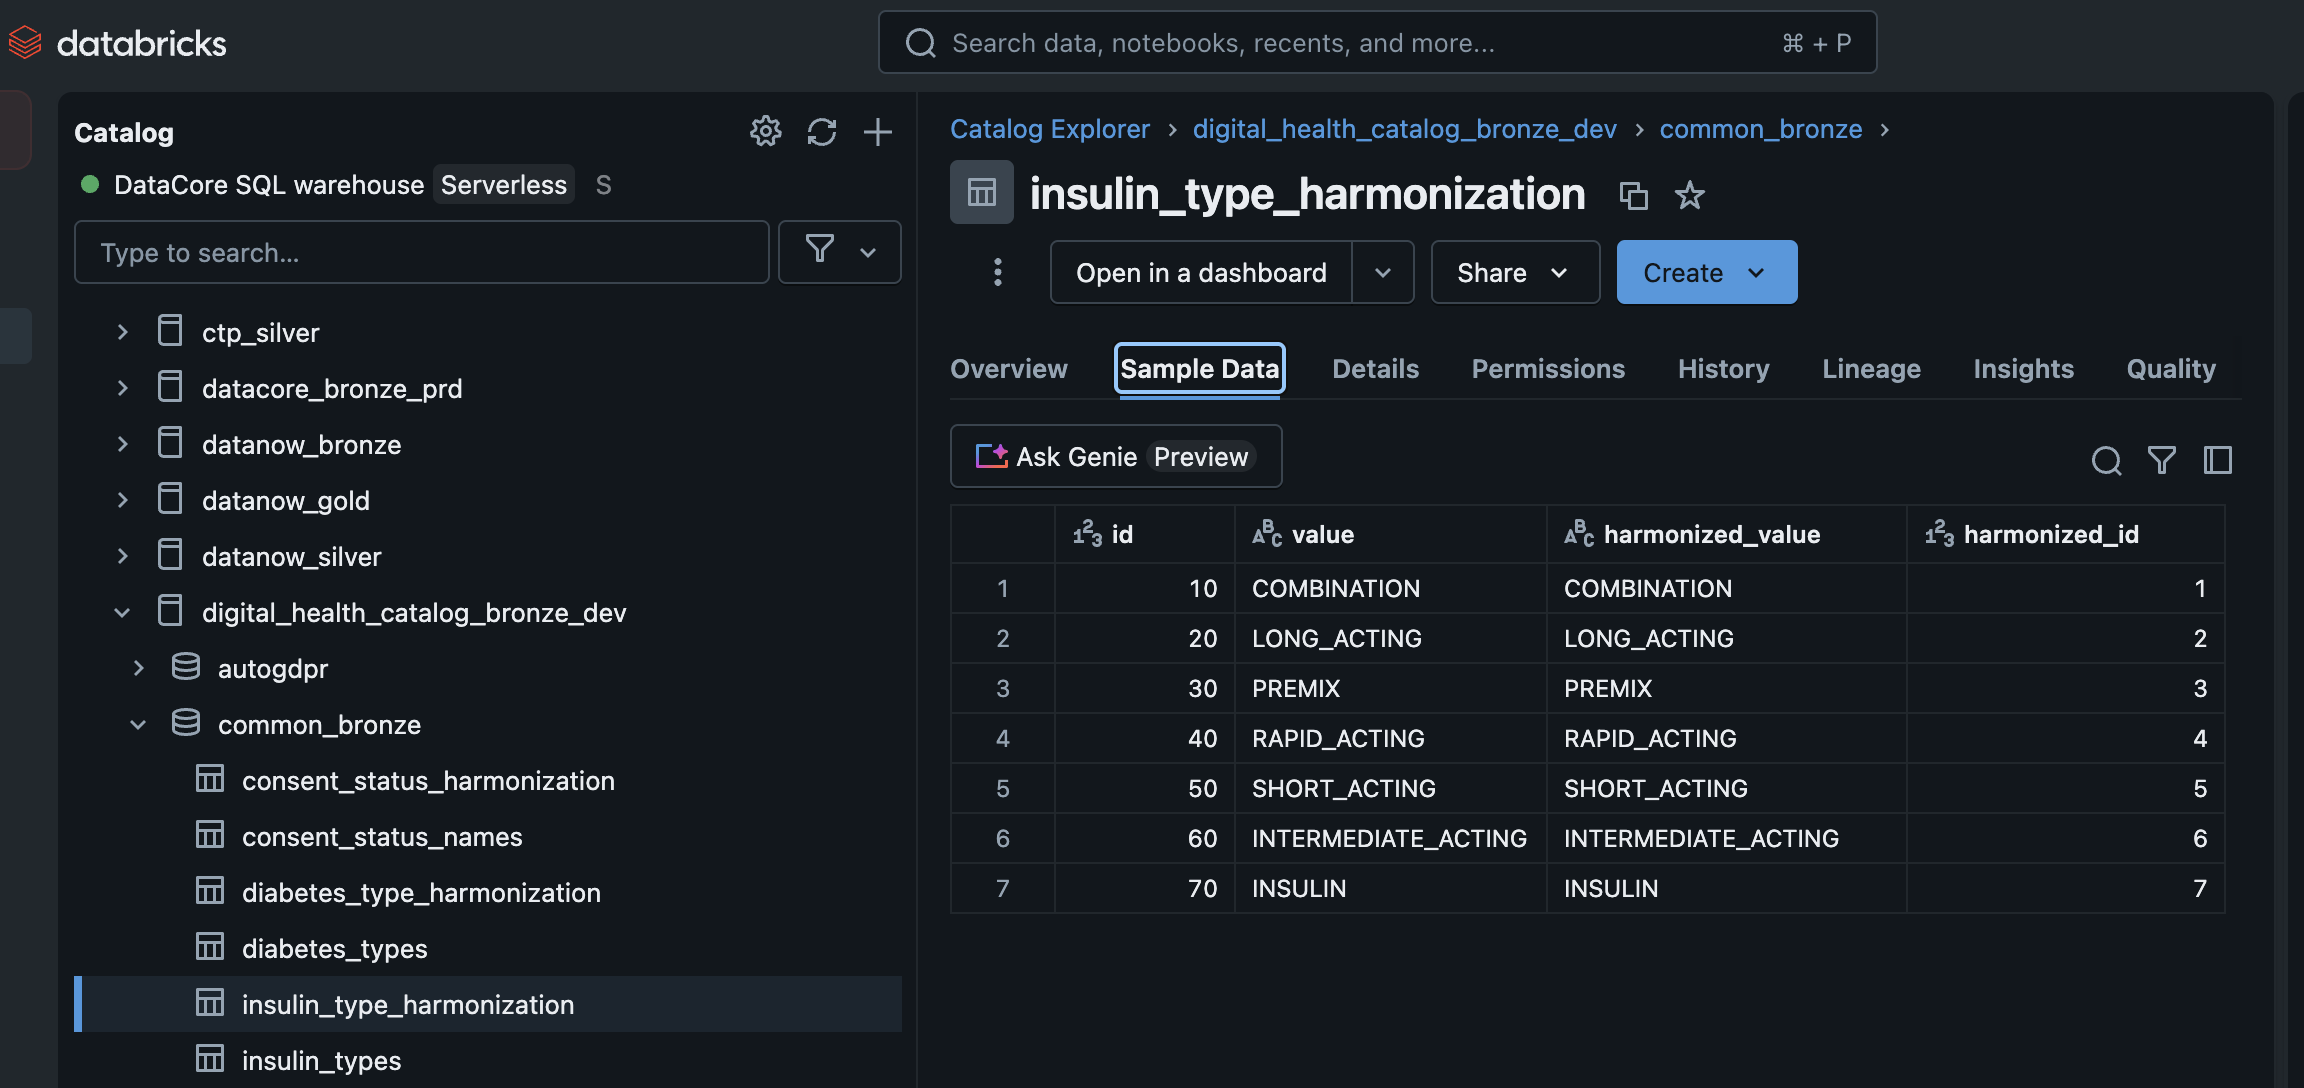Expand the autogdpr schema
2304x1088 pixels.
pos(138,667)
